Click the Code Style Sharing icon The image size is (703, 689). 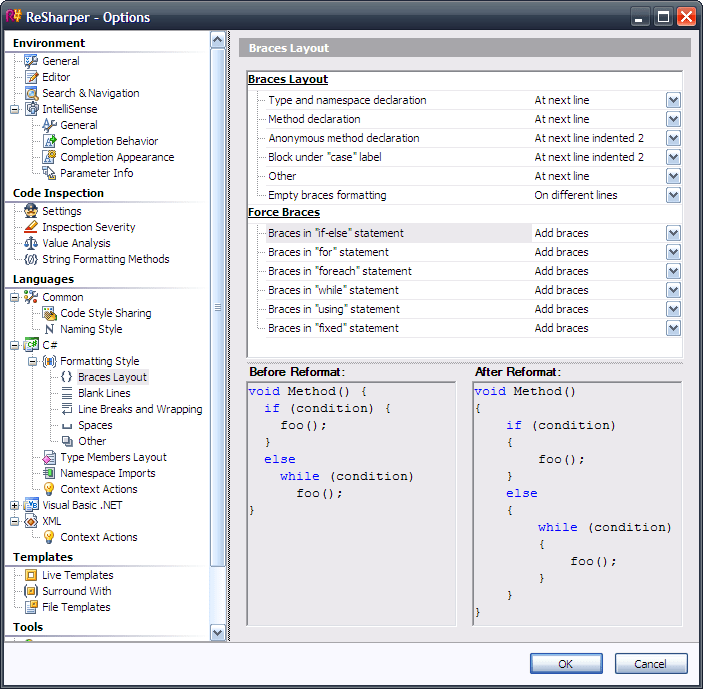(x=49, y=313)
